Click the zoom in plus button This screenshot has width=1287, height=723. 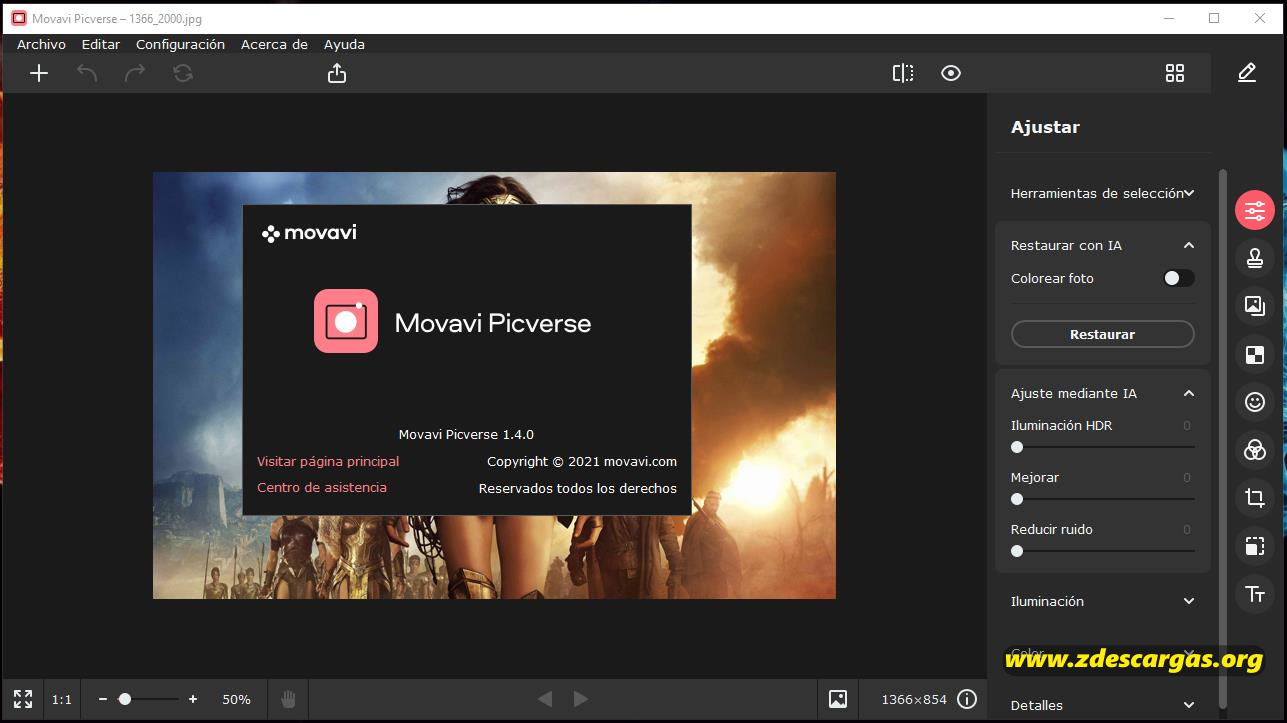[193, 699]
